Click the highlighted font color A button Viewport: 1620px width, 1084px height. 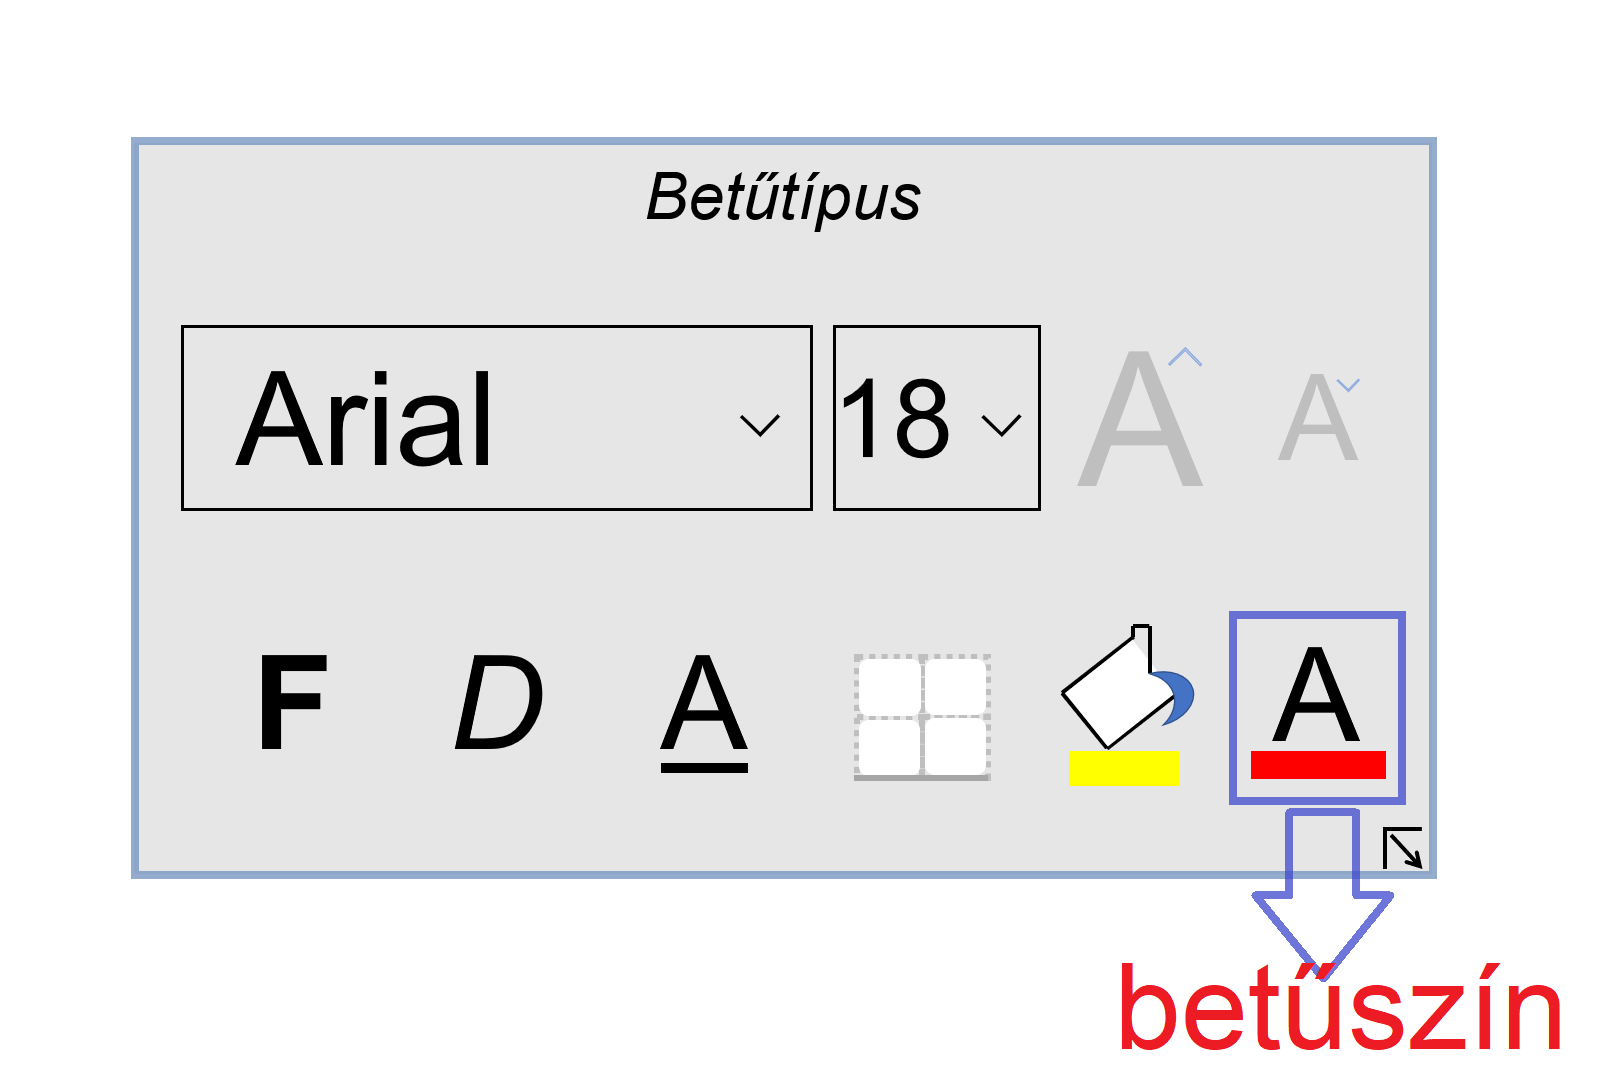(1317, 707)
